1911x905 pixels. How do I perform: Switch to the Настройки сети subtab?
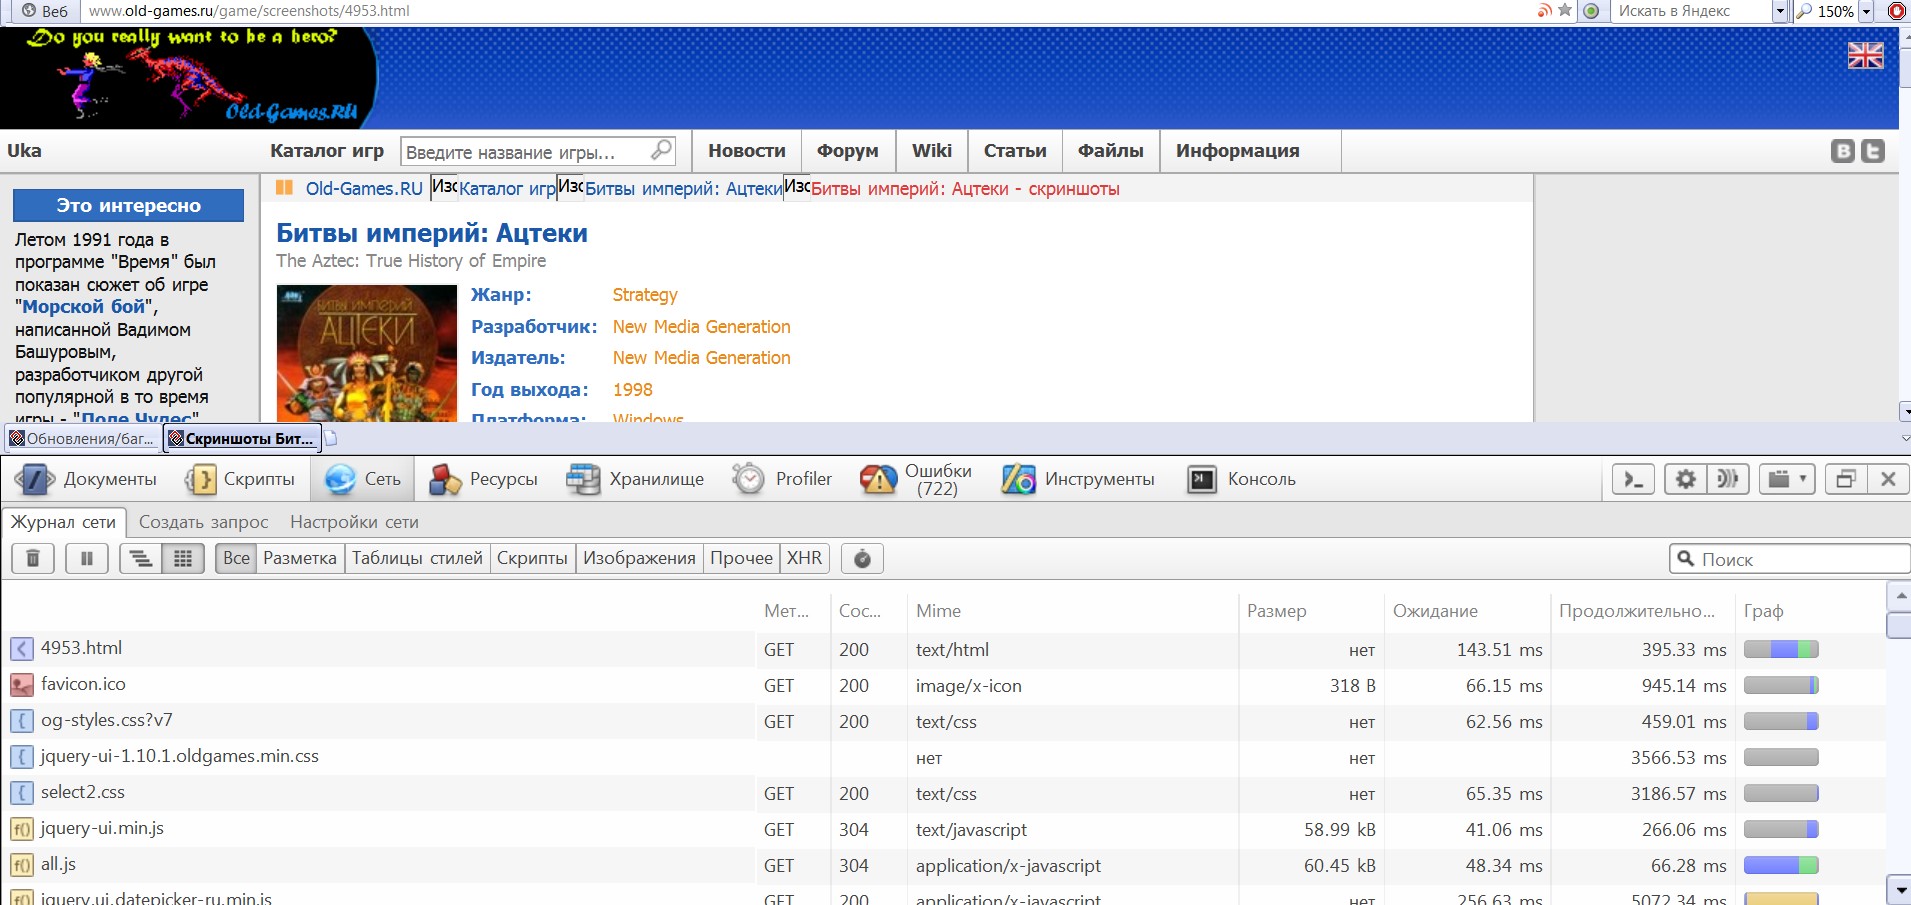tap(354, 522)
